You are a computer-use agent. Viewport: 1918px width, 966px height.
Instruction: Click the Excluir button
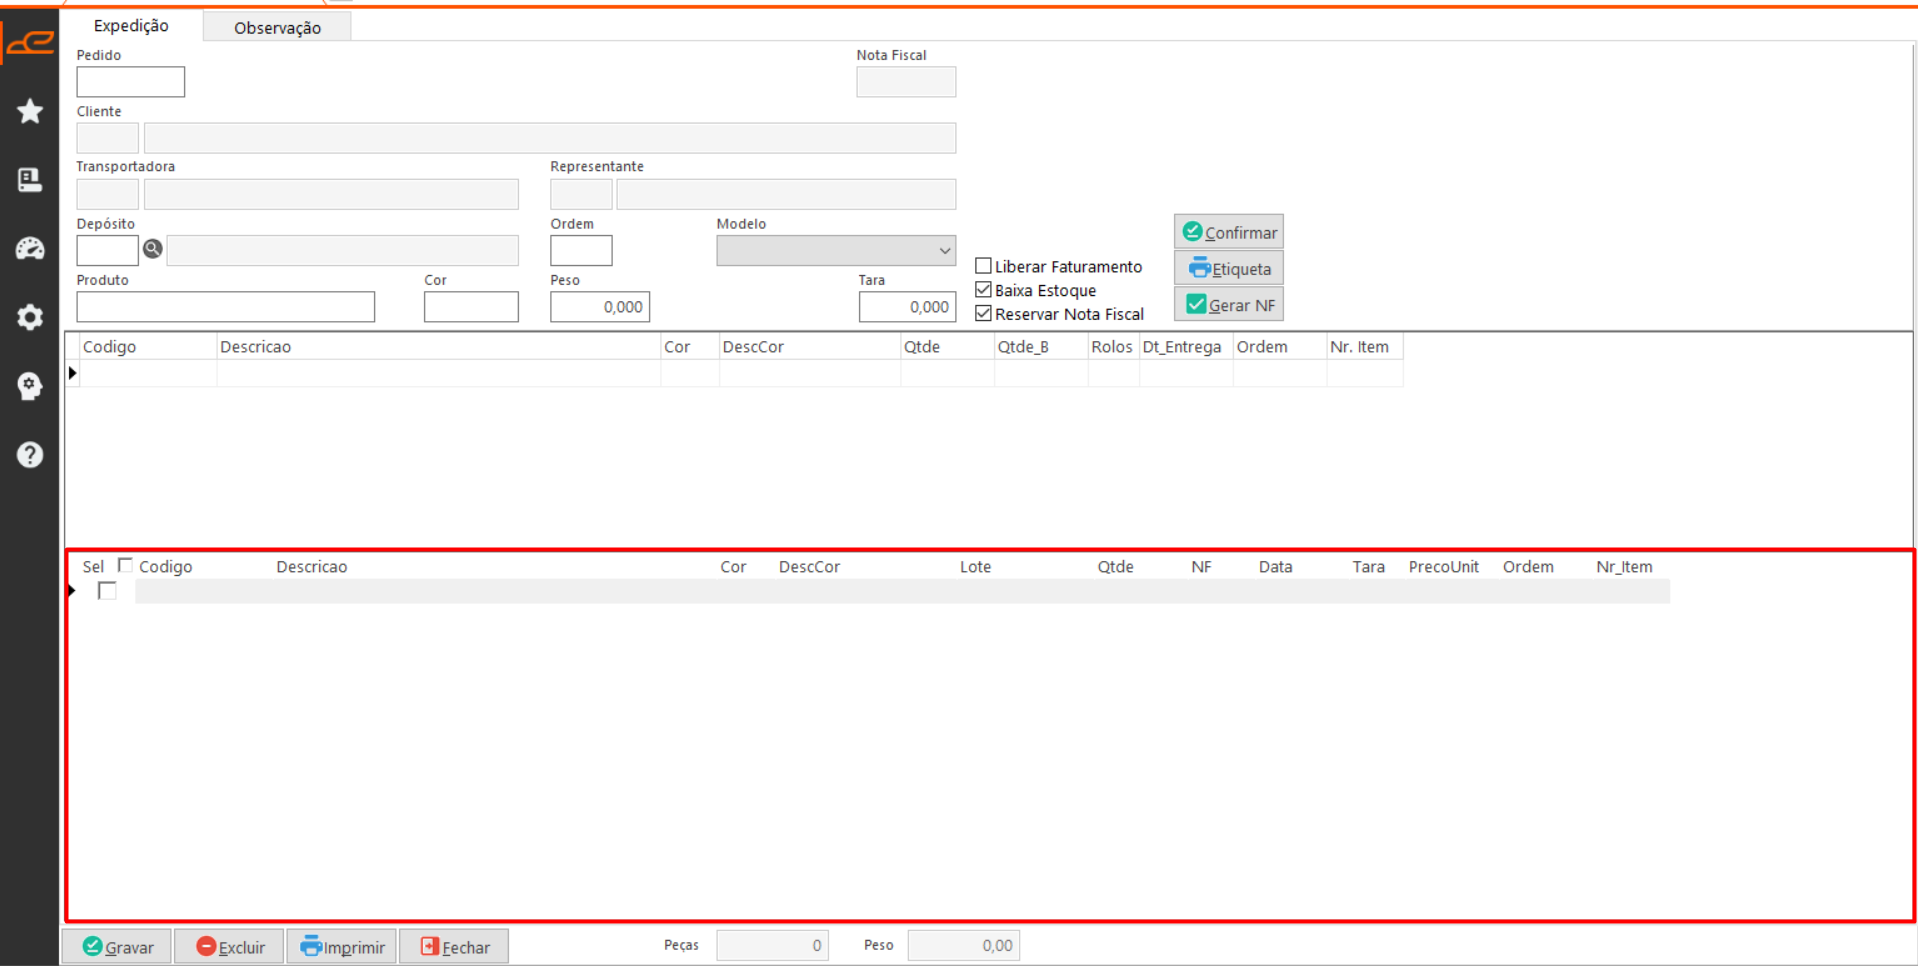coord(230,946)
